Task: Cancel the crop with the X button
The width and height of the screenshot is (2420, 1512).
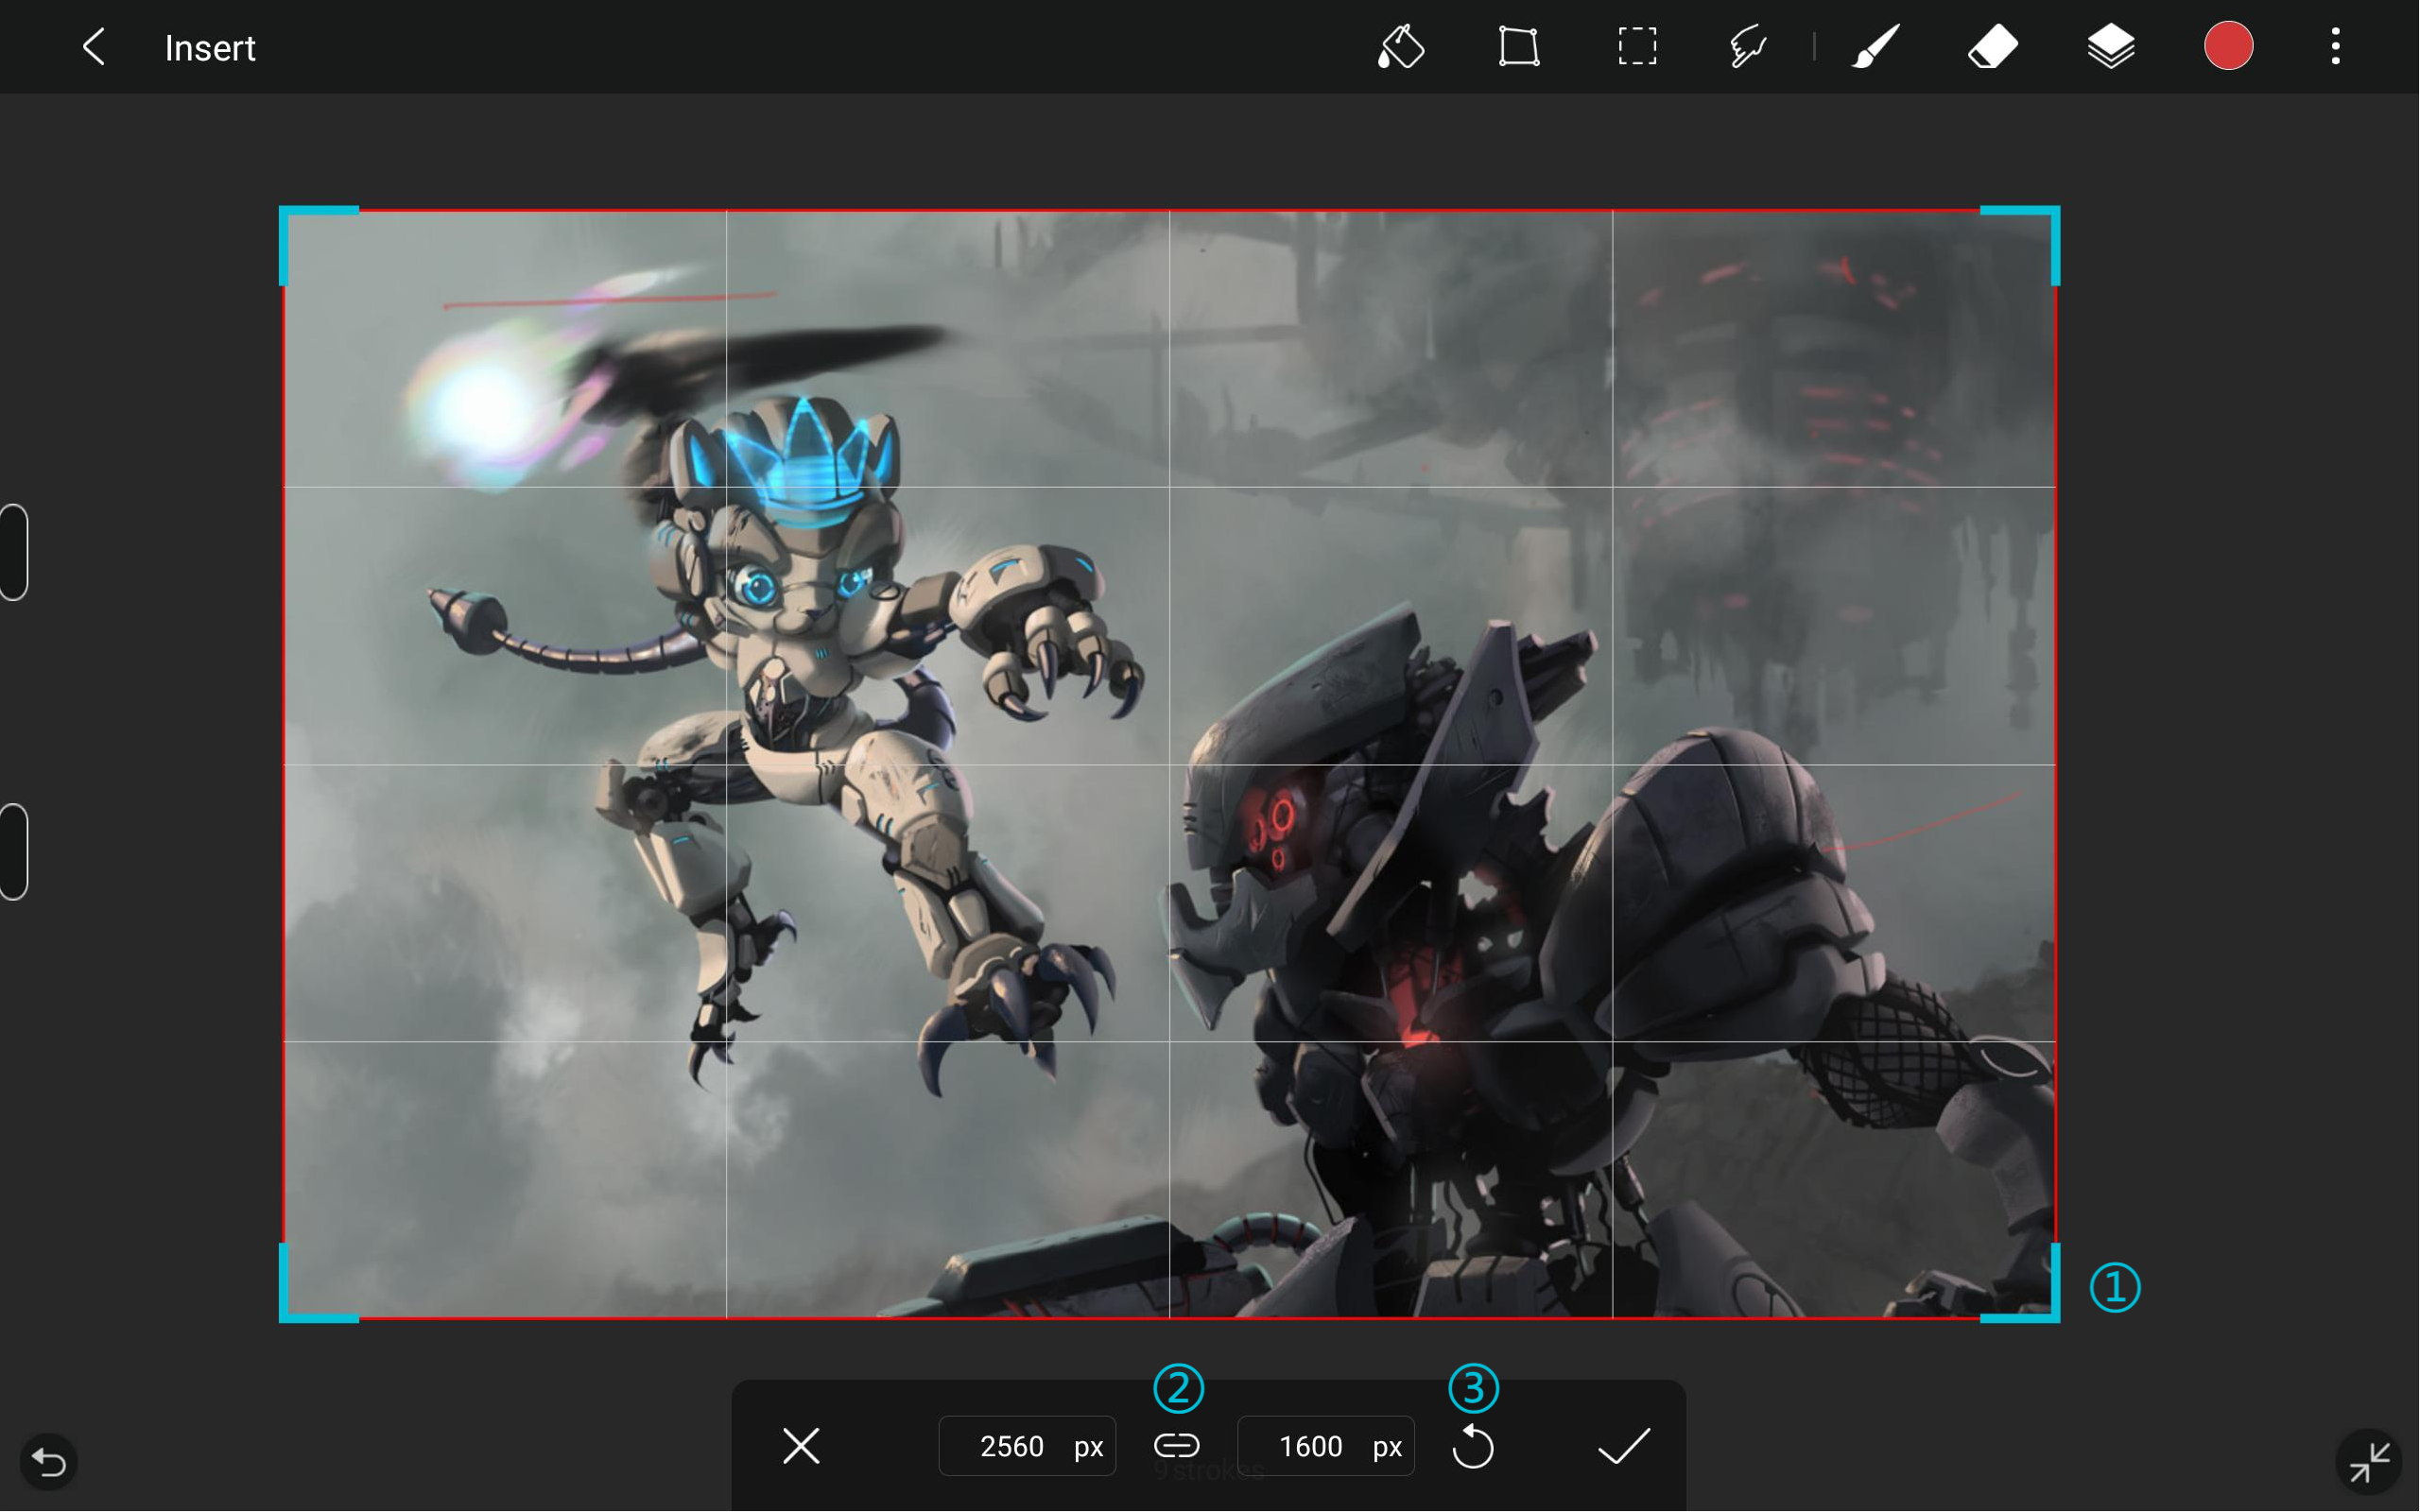Action: click(801, 1446)
